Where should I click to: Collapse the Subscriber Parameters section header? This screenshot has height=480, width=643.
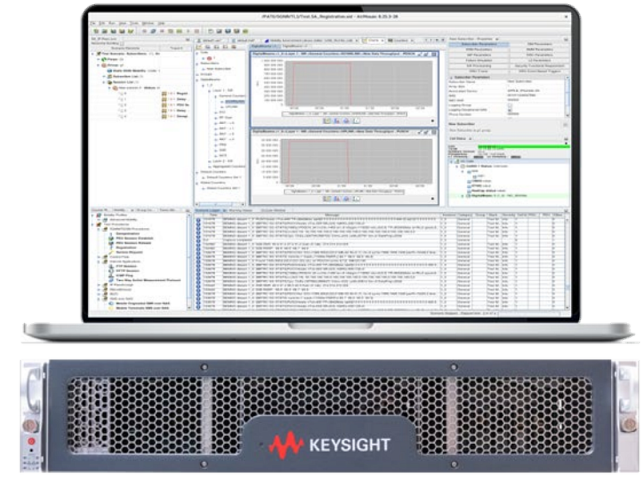(452, 77)
